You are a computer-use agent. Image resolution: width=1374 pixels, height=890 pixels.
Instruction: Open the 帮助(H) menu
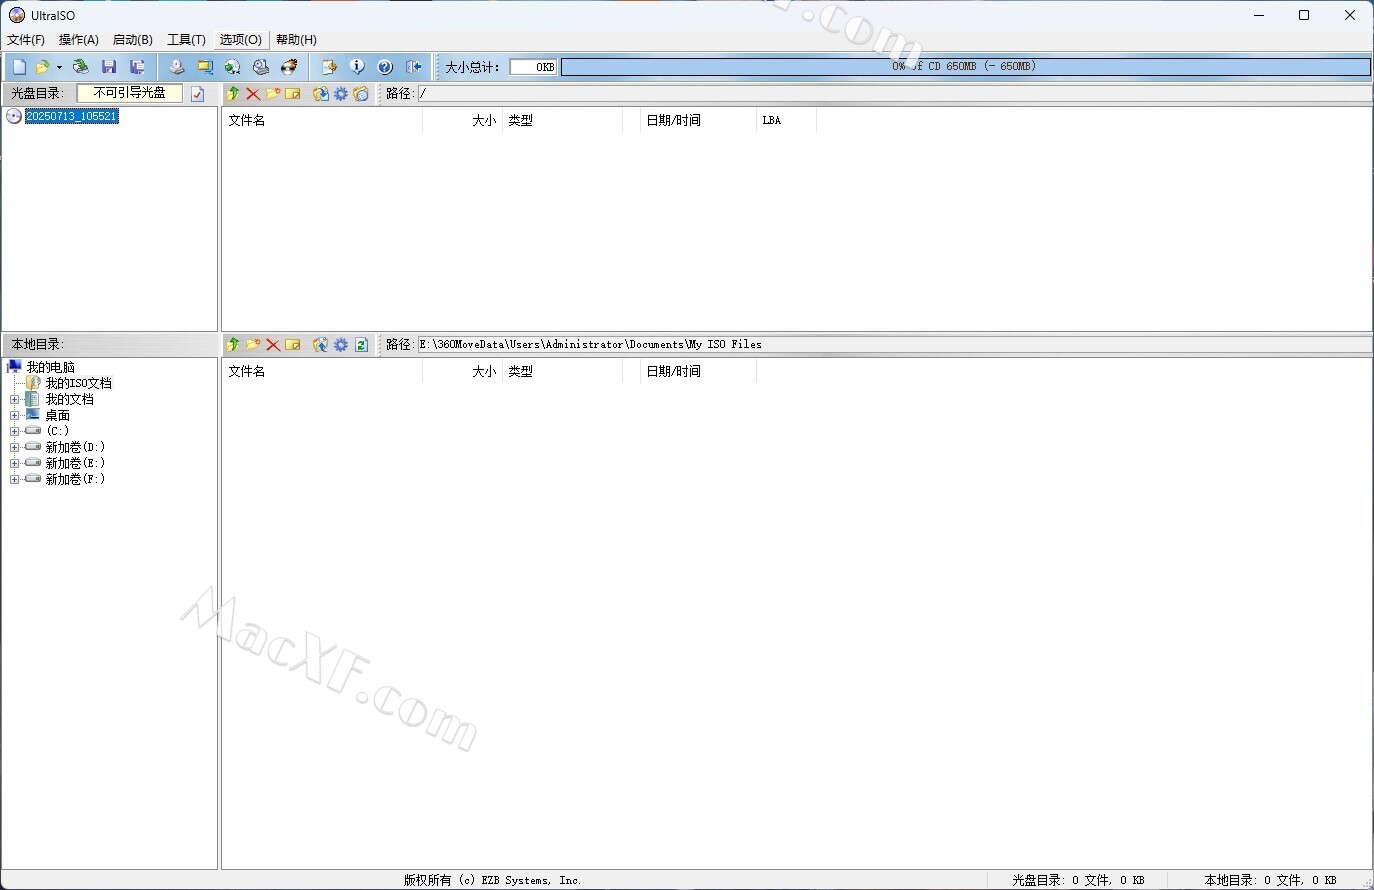[x=296, y=40]
